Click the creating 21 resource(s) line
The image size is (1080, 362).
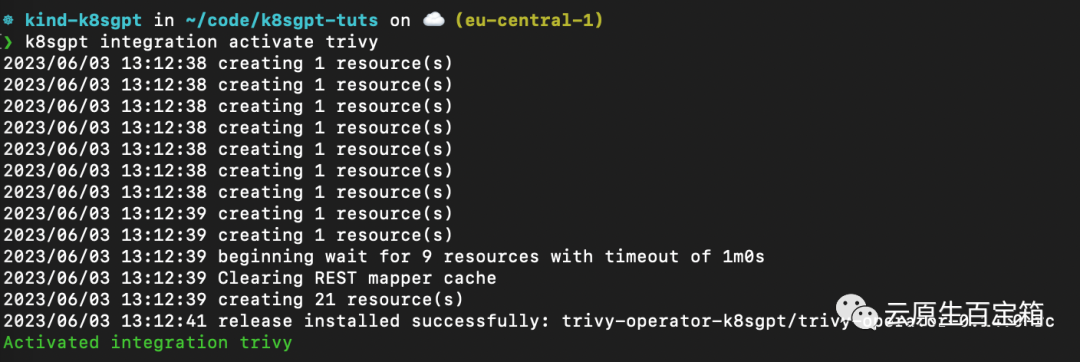point(233,299)
